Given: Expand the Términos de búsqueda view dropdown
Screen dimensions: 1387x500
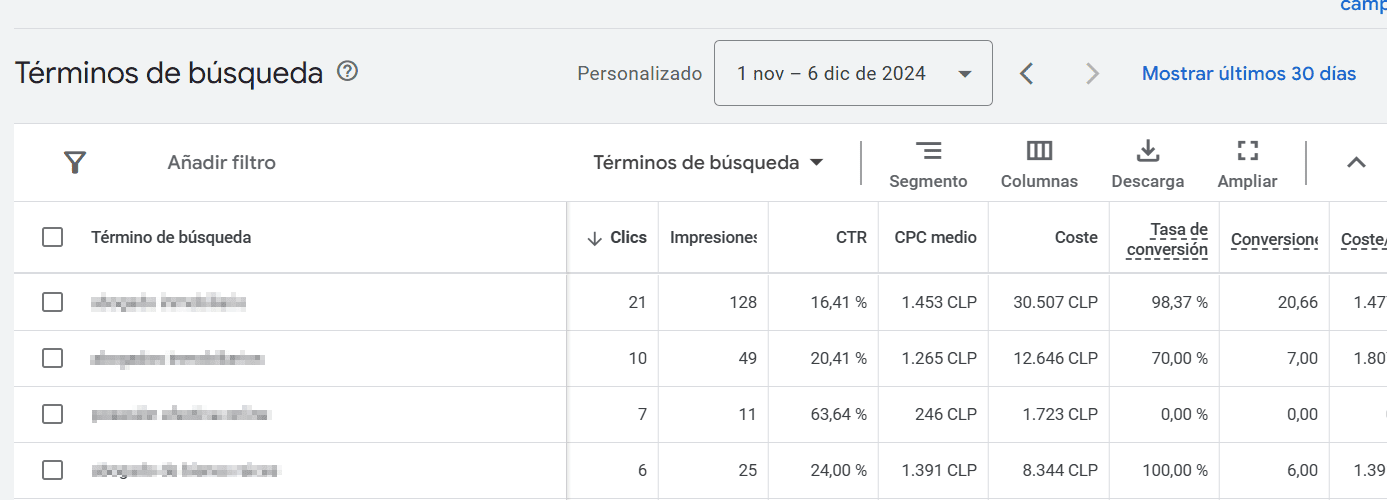Looking at the screenshot, I should click(708, 163).
